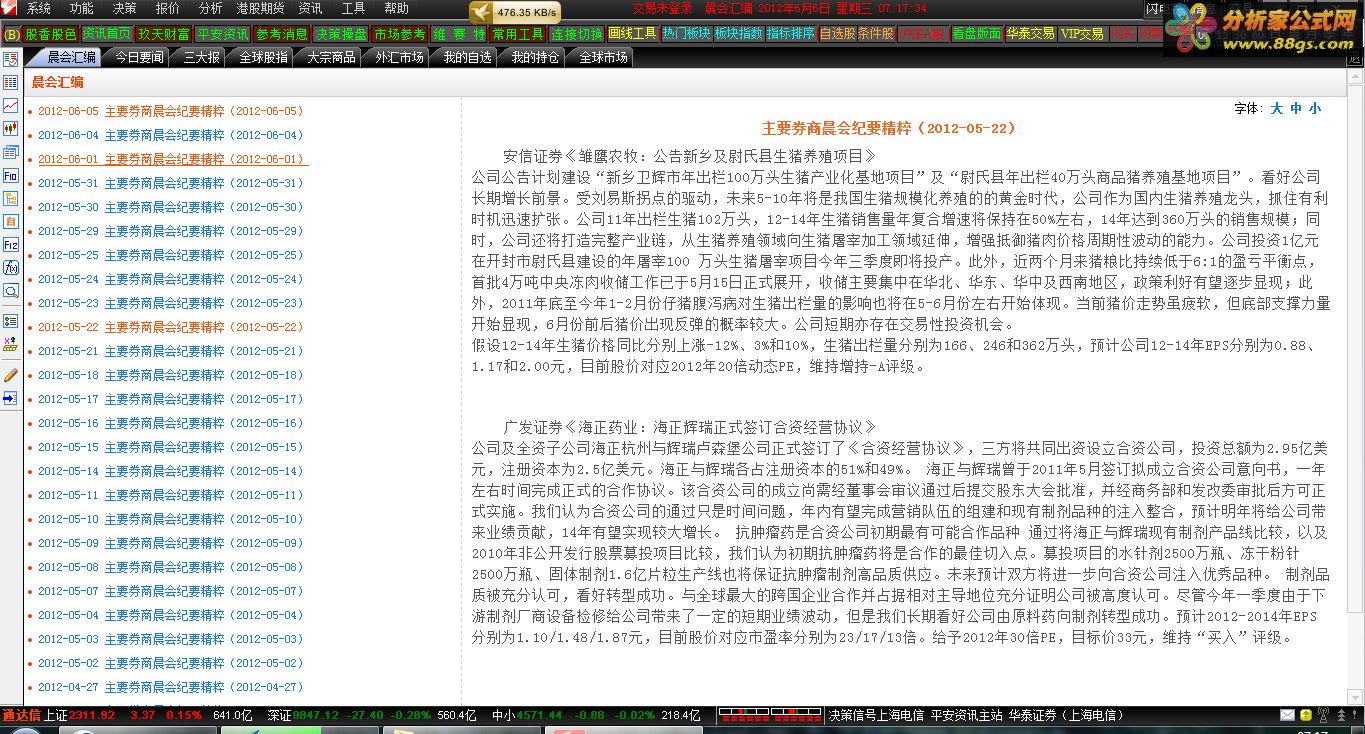Click the red-white segmented indicator bar in status bar
This screenshot has width=1365, height=734.
click(771, 715)
